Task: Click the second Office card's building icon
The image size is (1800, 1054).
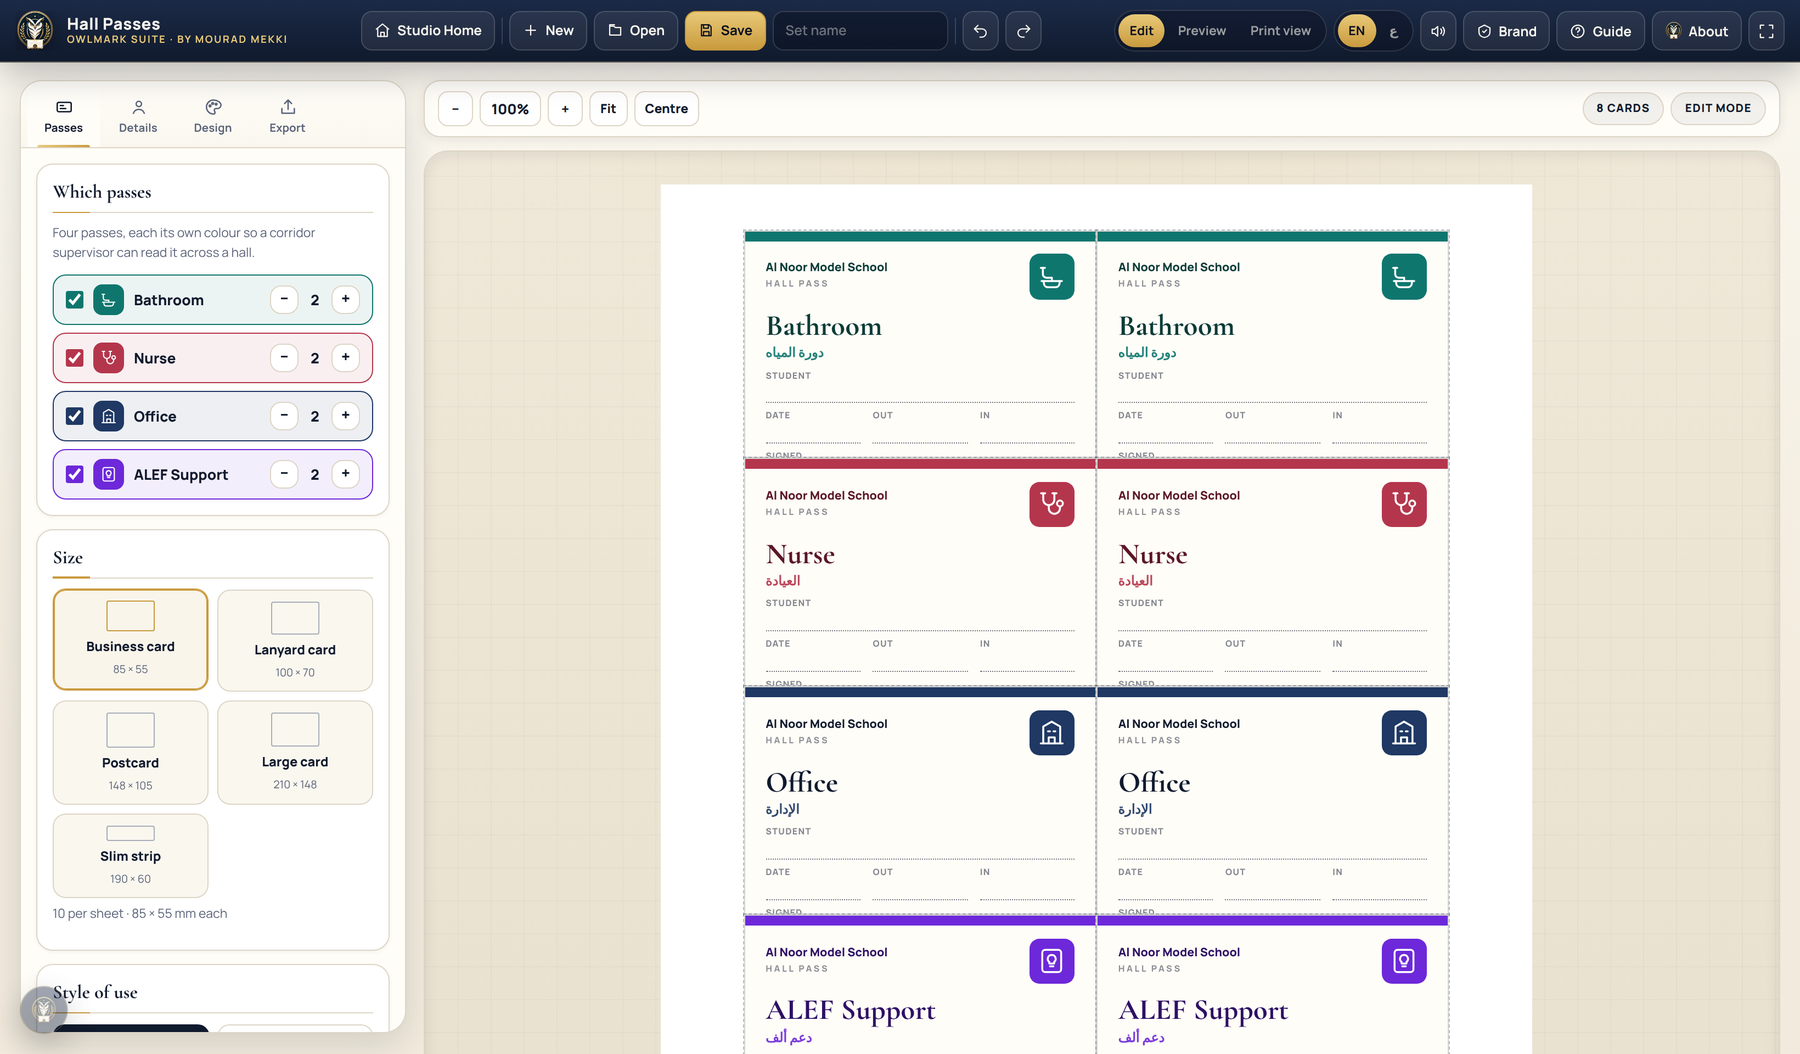Action: point(1404,733)
